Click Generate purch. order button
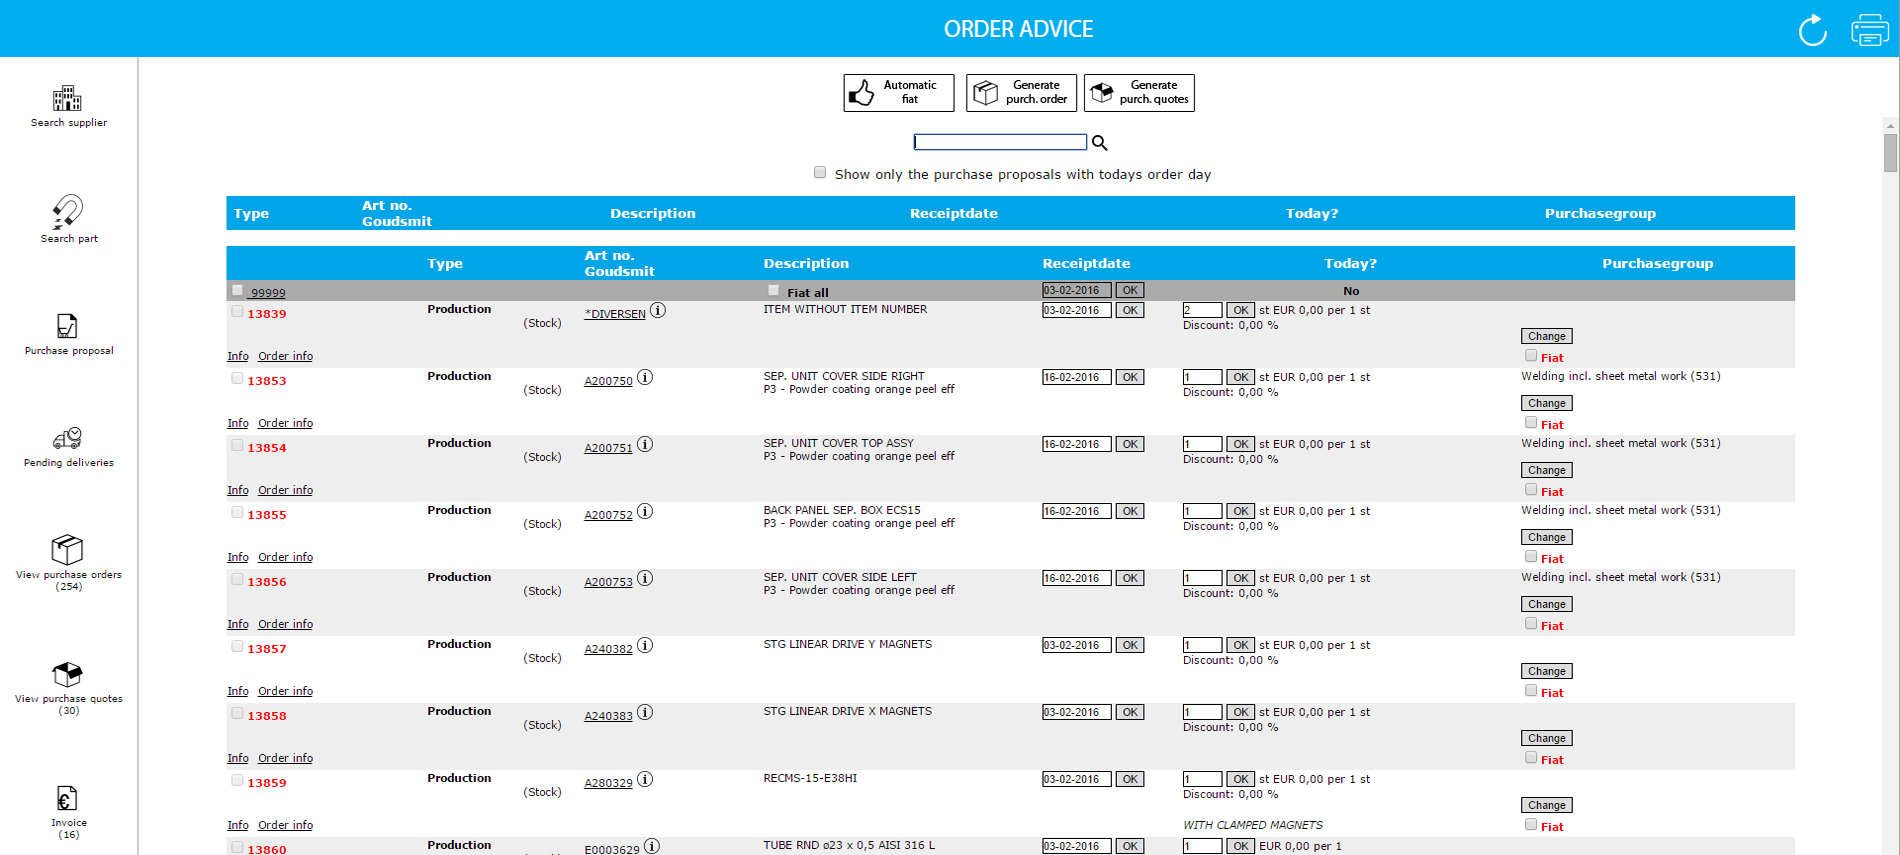This screenshot has height=855, width=1900. point(1021,93)
